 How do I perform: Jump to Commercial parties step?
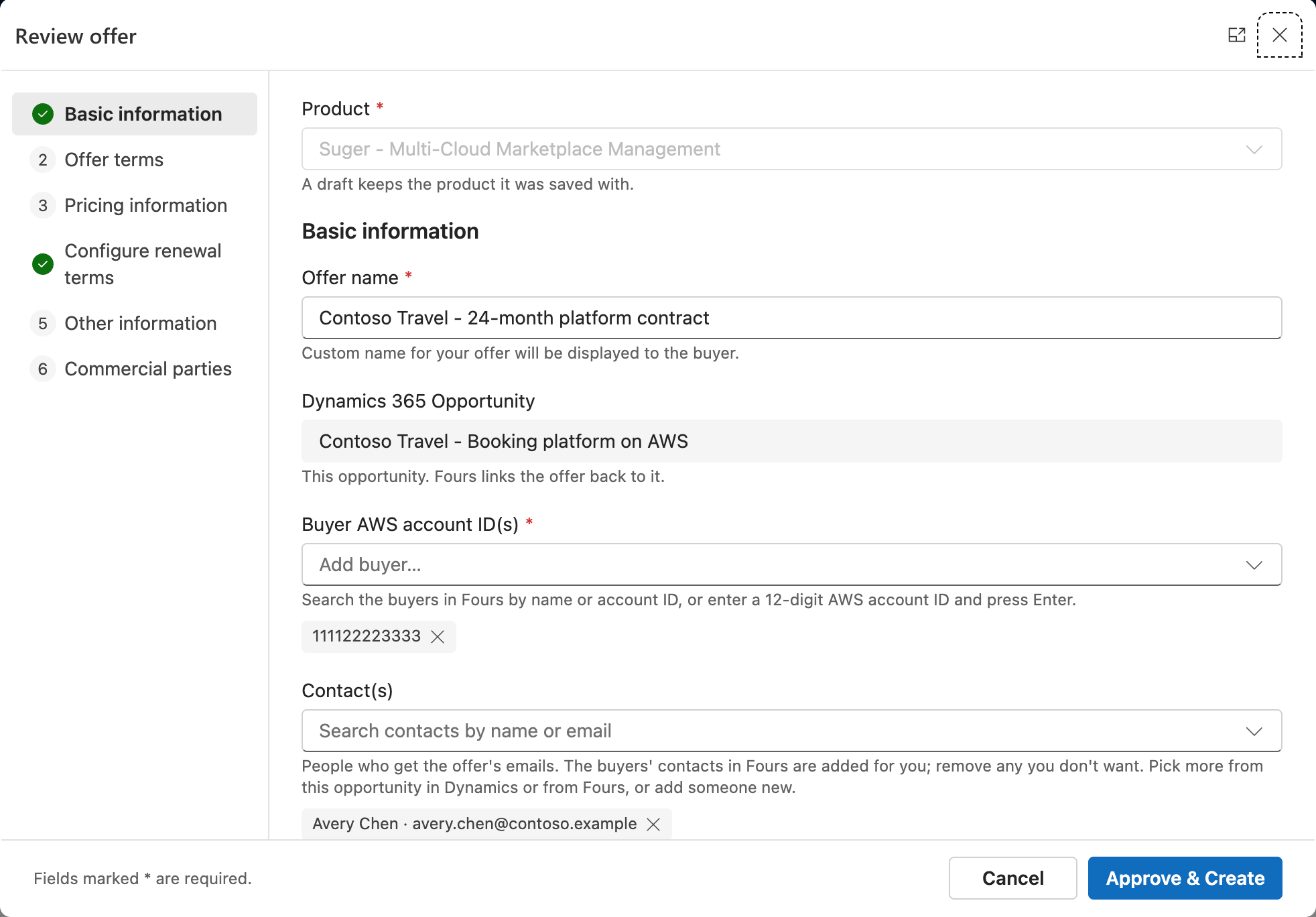click(x=134, y=369)
